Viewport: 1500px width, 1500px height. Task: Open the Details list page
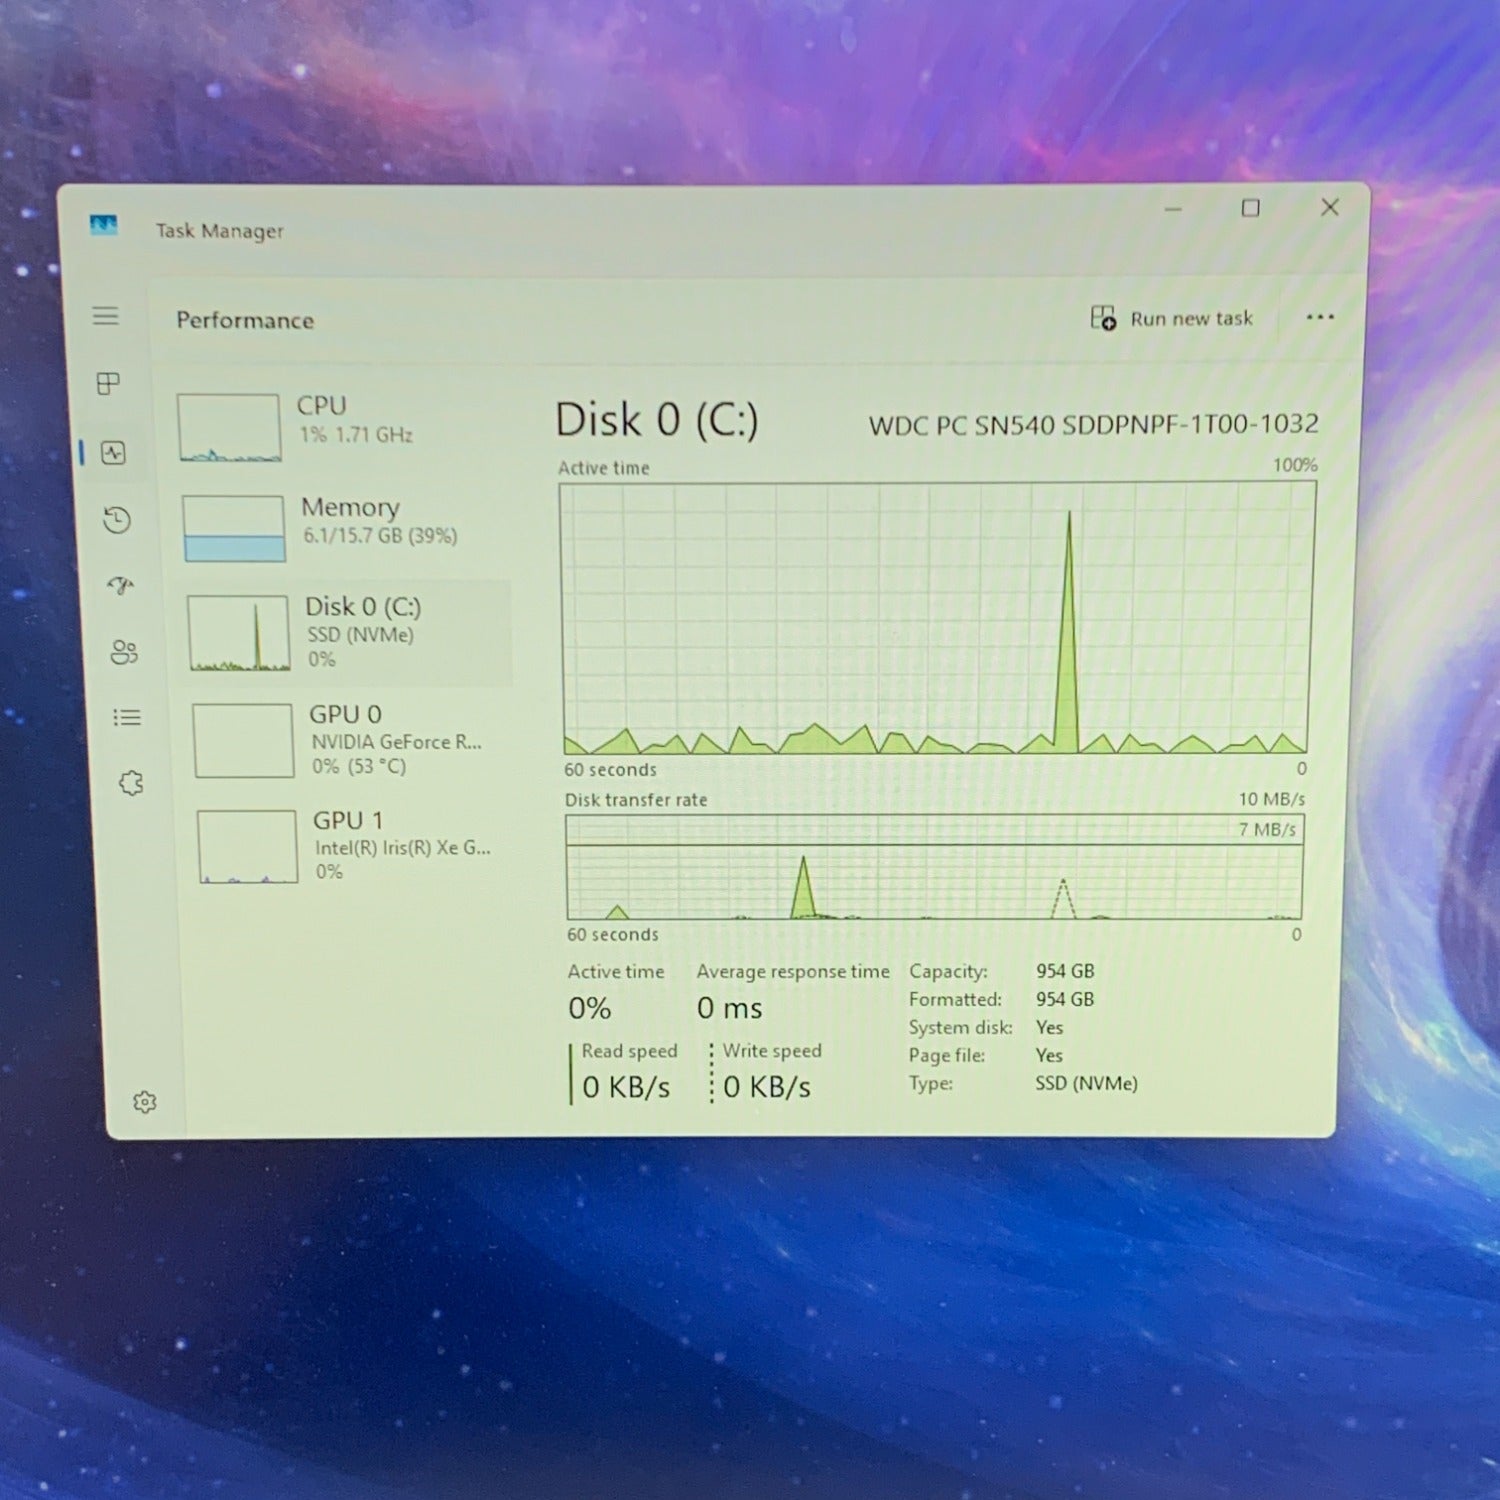(127, 718)
